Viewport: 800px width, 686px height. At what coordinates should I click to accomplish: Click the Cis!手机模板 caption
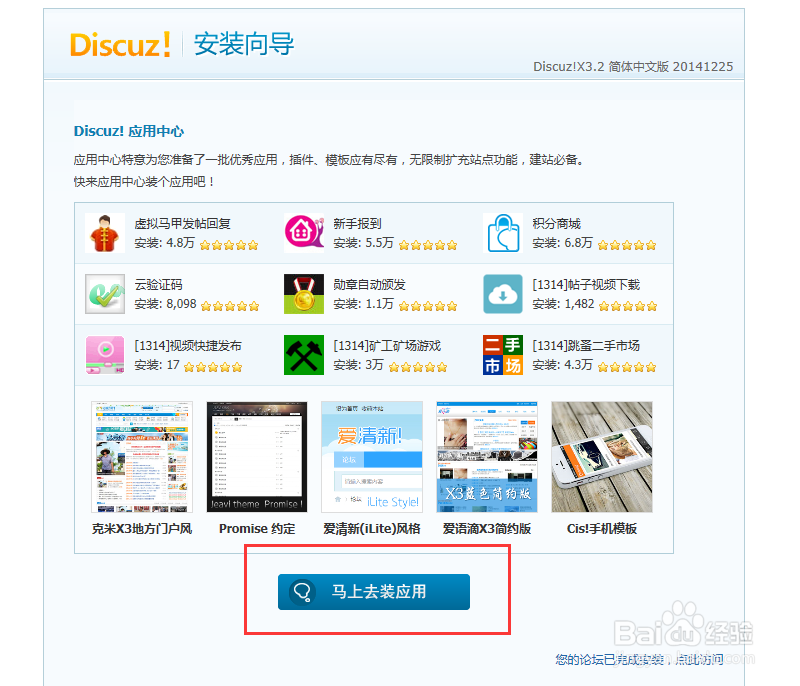[602, 529]
